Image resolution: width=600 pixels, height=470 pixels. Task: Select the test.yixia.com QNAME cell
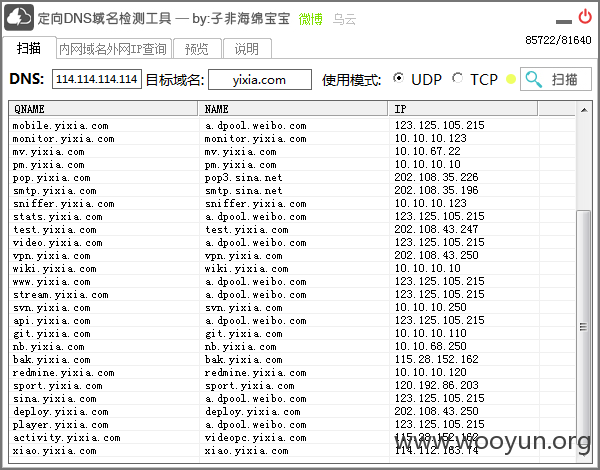[55, 230]
